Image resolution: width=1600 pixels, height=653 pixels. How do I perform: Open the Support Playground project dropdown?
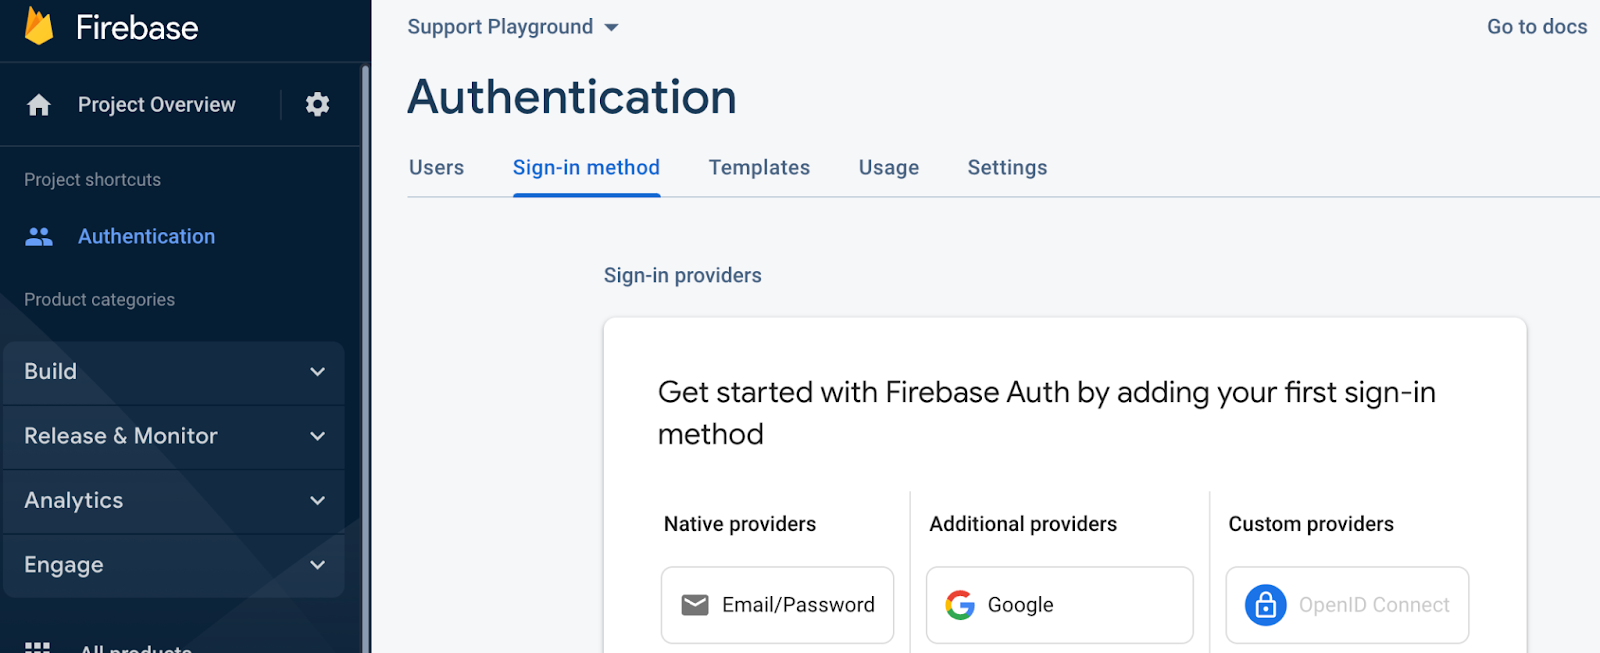[x=512, y=27]
